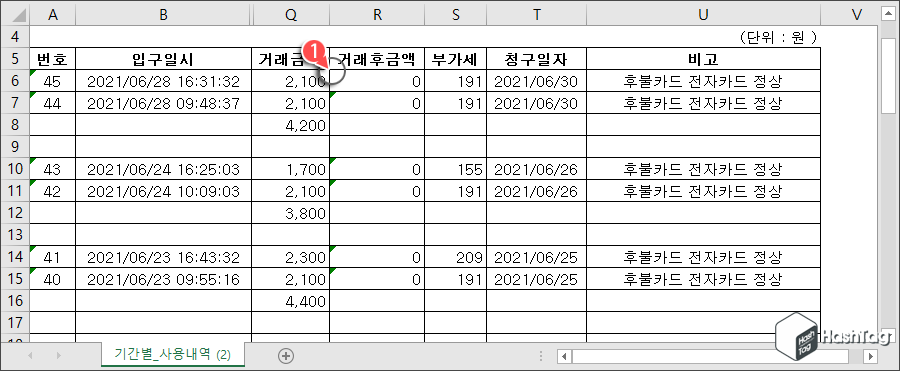Select column R header
This screenshot has height=371, width=900.
click(377, 16)
